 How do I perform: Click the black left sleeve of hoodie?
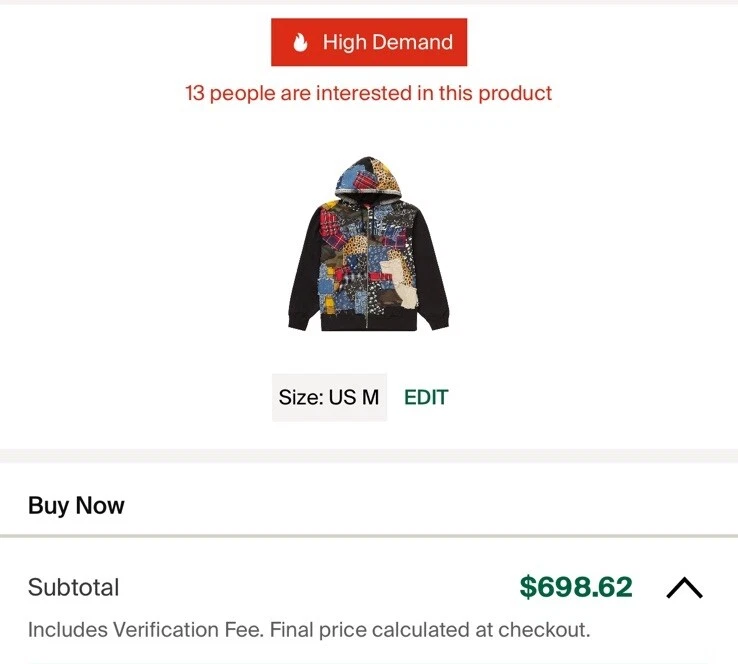point(304,271)
